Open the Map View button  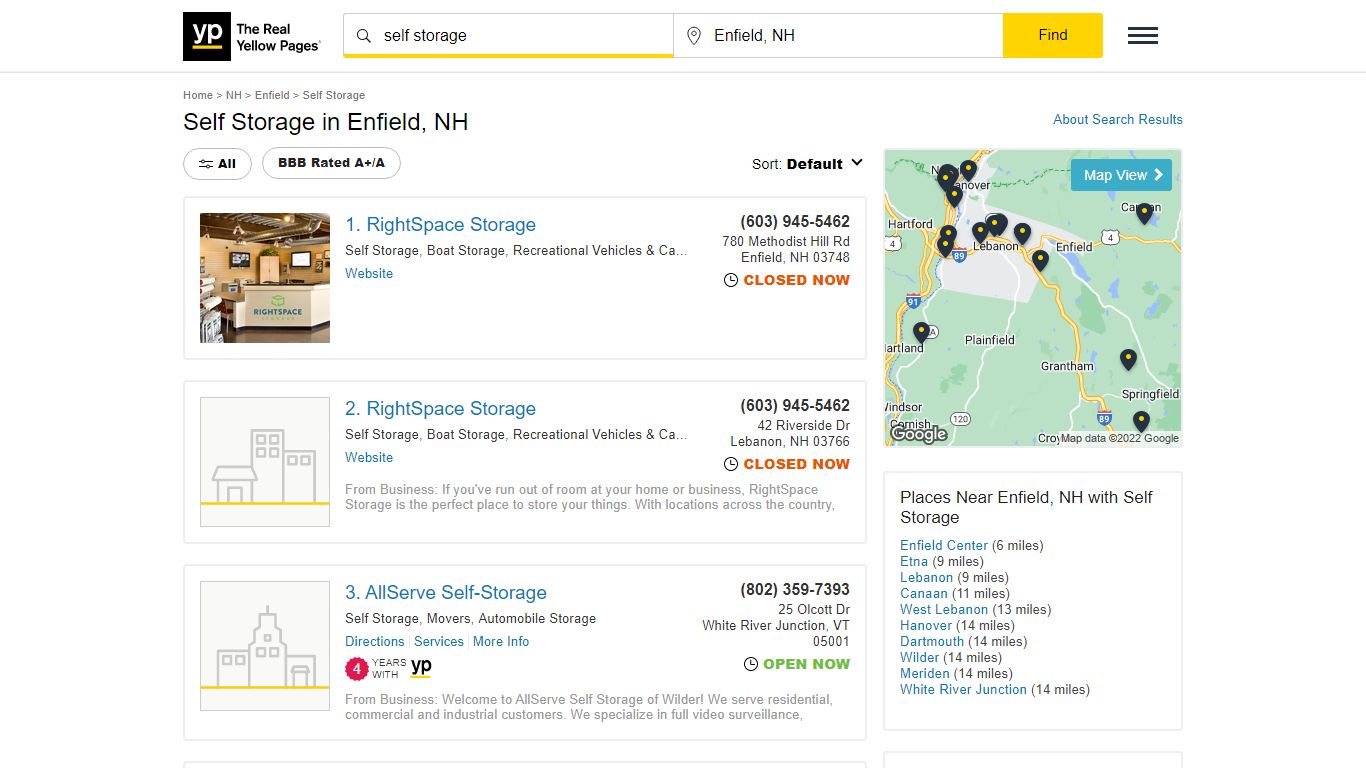pyautogui.click(x=1121, y=175)
